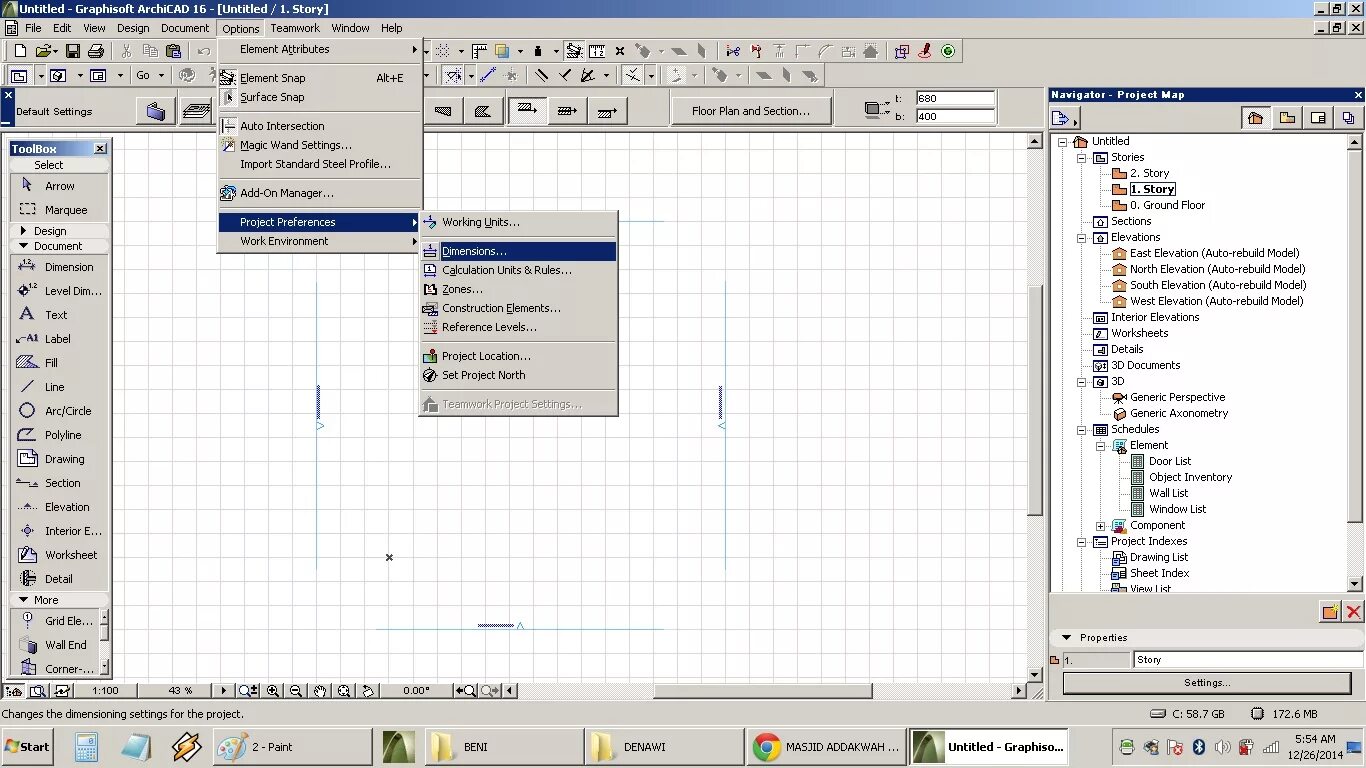The width and height of the screenshot is (1366, 768).
Task: Select the Elevation tool
Action: pos(60,507)
